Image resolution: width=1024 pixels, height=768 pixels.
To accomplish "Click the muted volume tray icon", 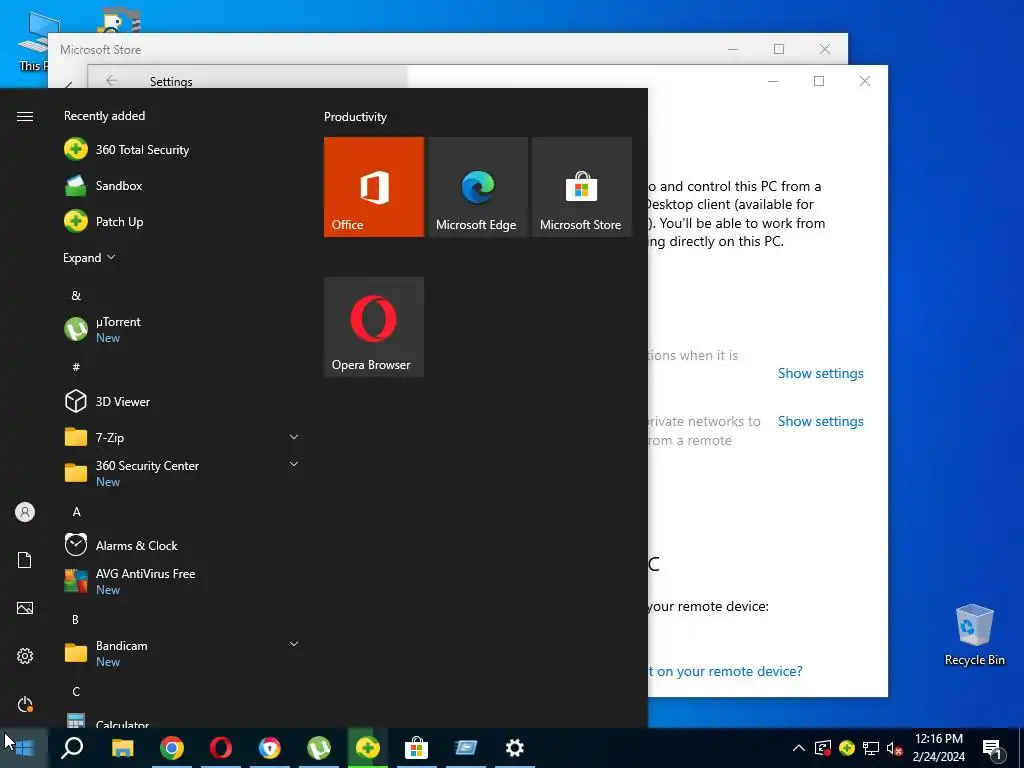I will point(894,748).
